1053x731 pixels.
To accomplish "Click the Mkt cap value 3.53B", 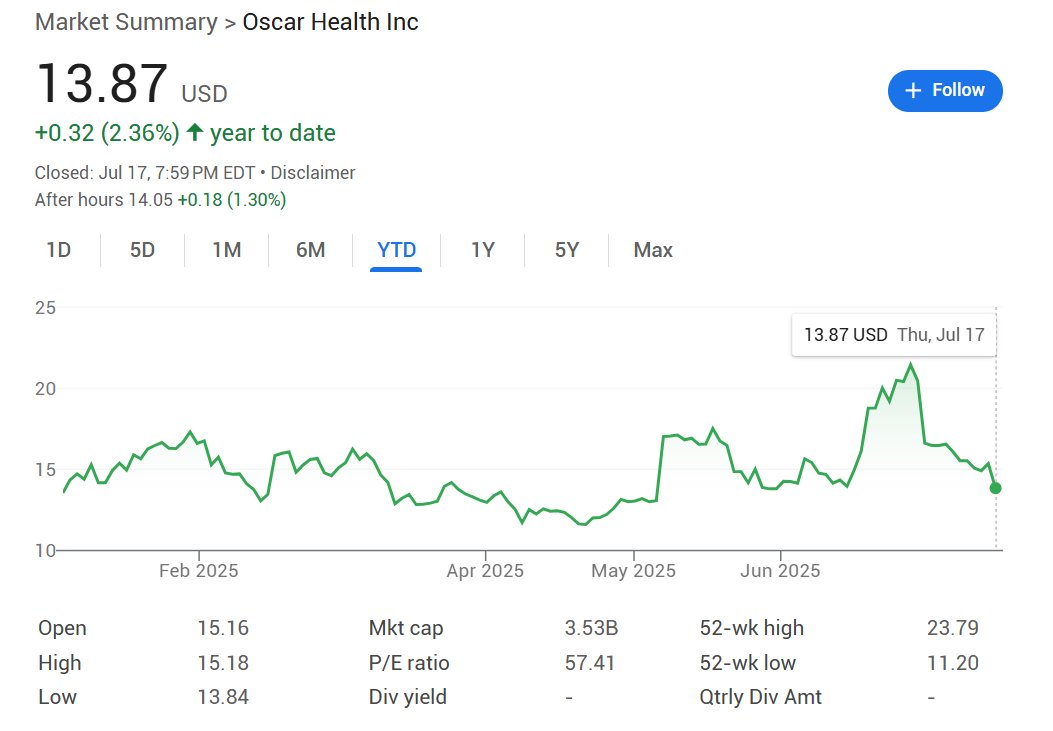I will pos(591,628).
